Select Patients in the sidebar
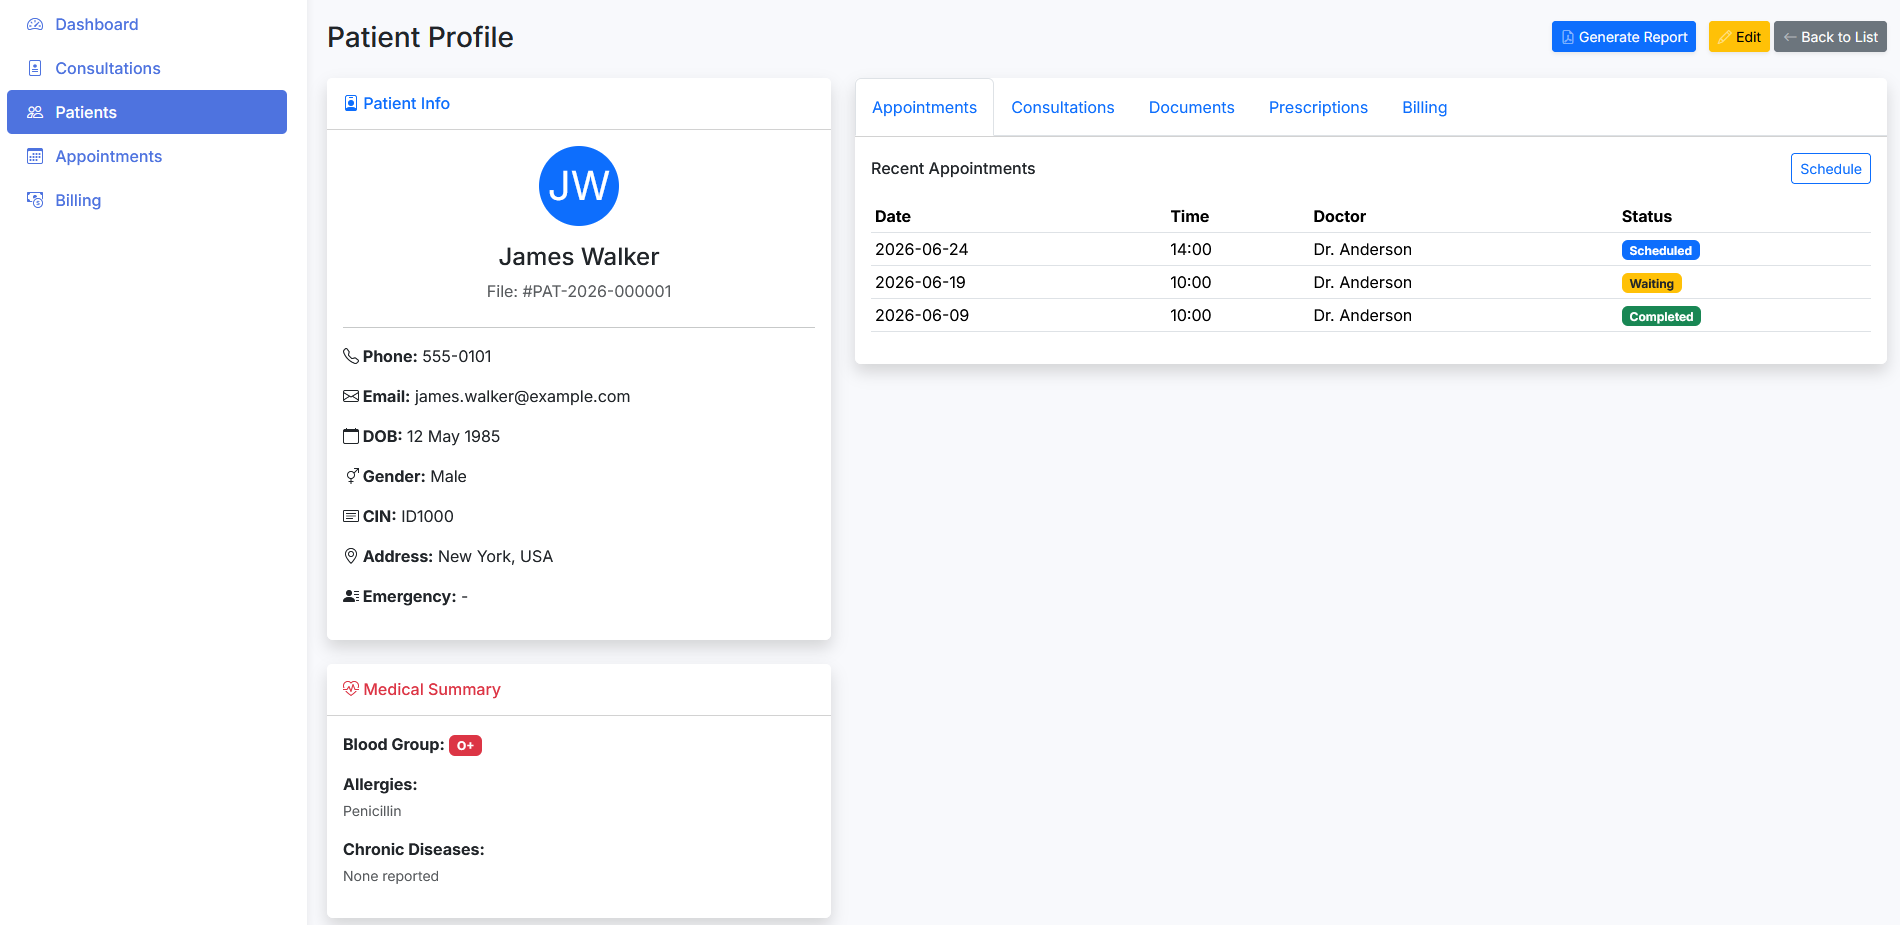This screenshot has height=925, width=1900. coord(147,112)
